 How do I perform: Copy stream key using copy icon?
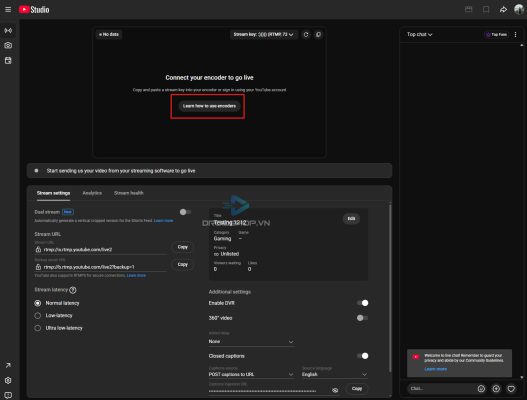(318, 34)
